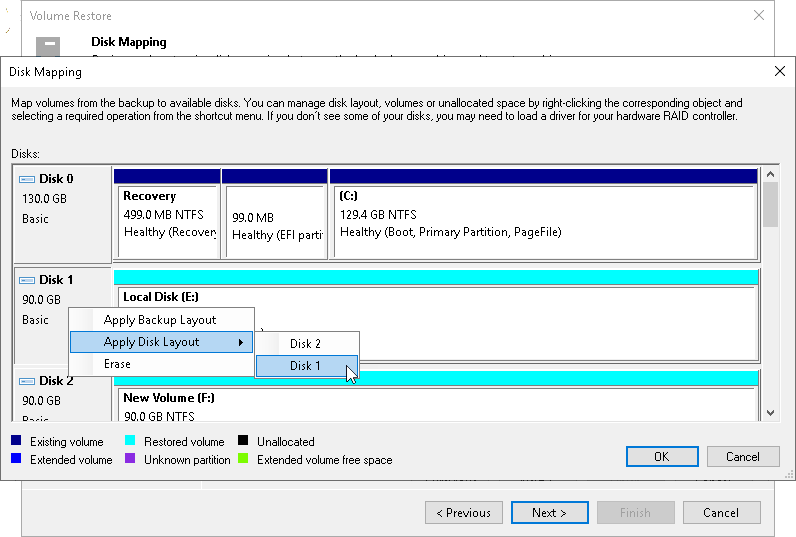Click the '130.0 GB' size of Disk 0
The image size is (796, 537).
[x=44, y=199]
